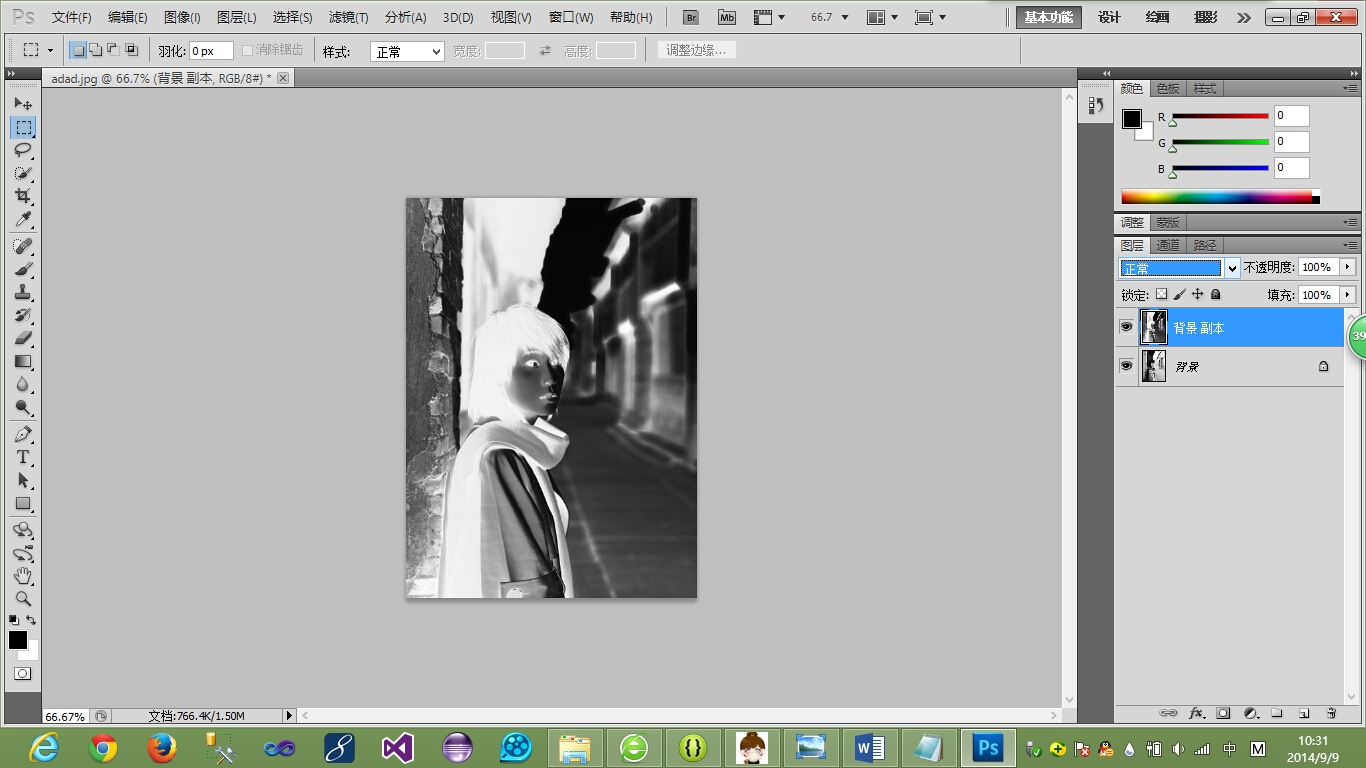Image resolution: width=1366 pixels, height=768 pixels.
Task: Select the Gradient tool
Action: tap(23, 361)
